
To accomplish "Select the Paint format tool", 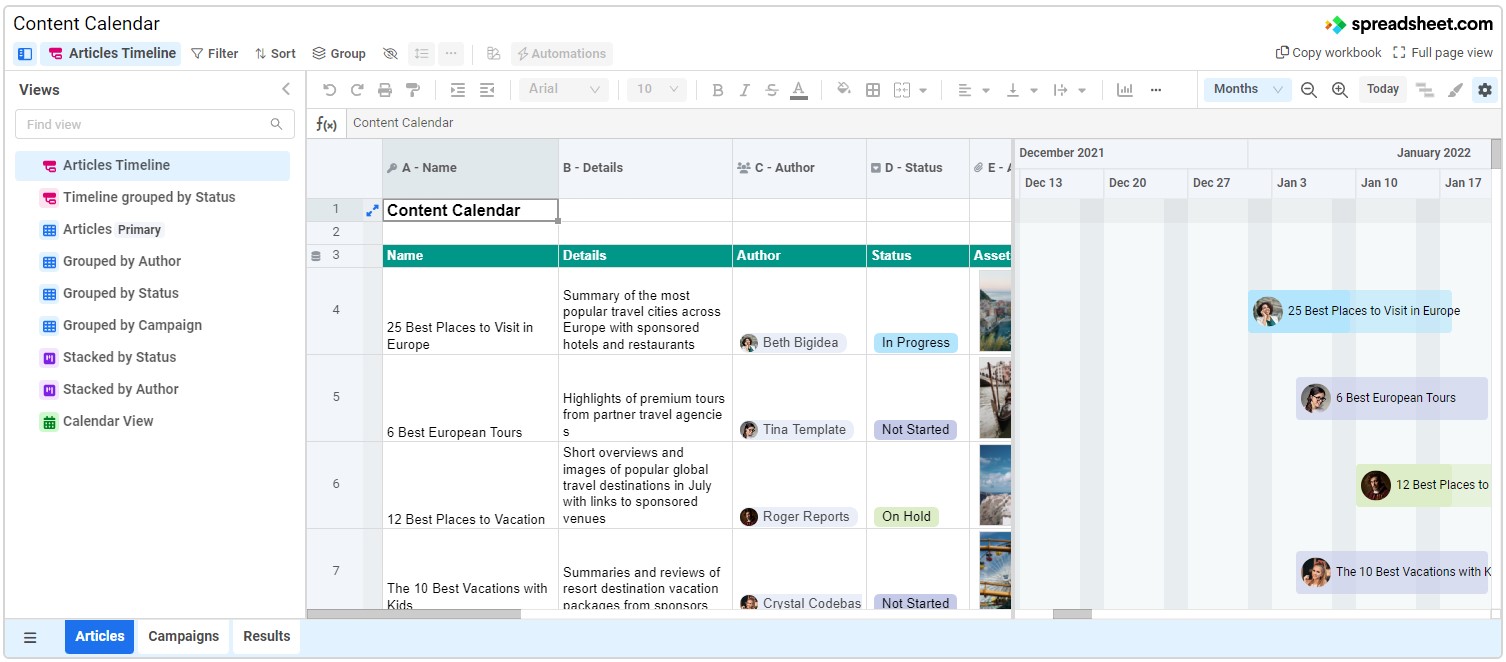I will pos(413,89).
